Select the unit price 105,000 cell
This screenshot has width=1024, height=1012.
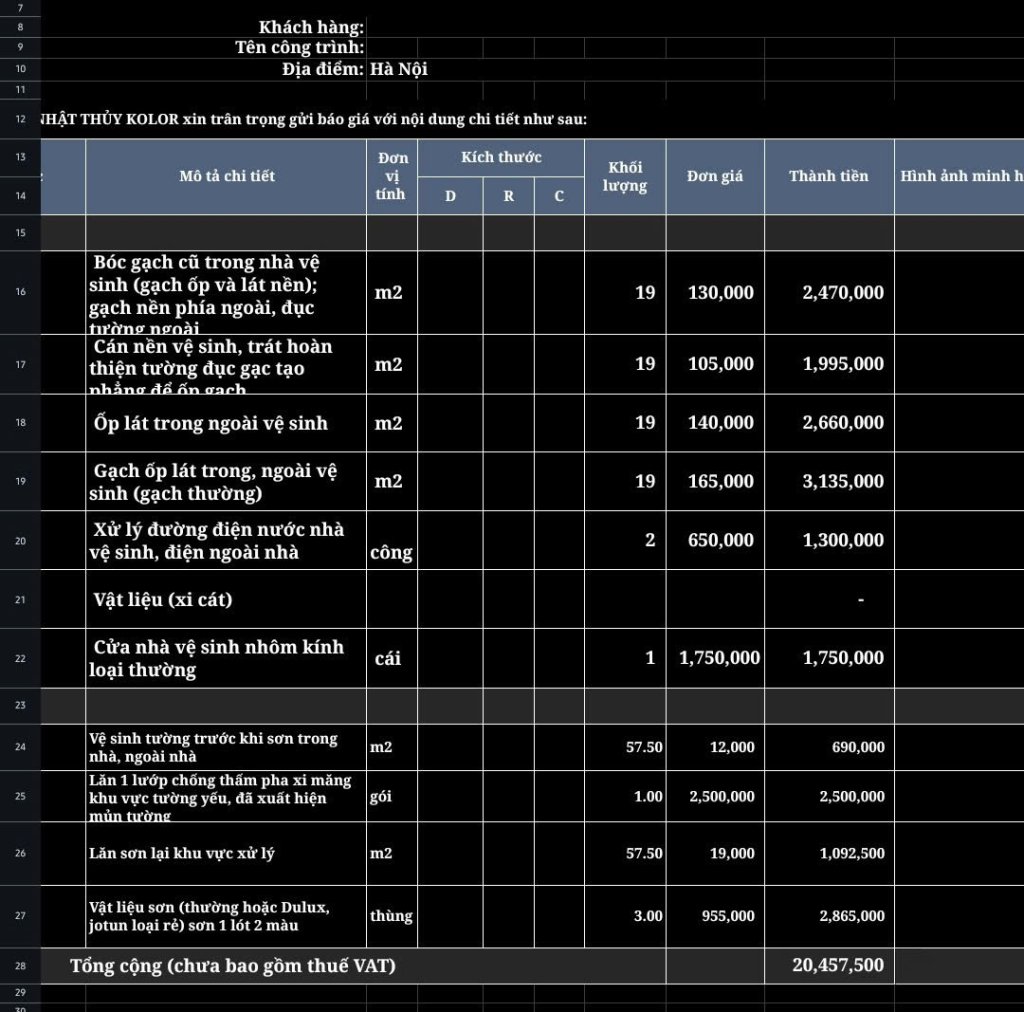point(715,364)
